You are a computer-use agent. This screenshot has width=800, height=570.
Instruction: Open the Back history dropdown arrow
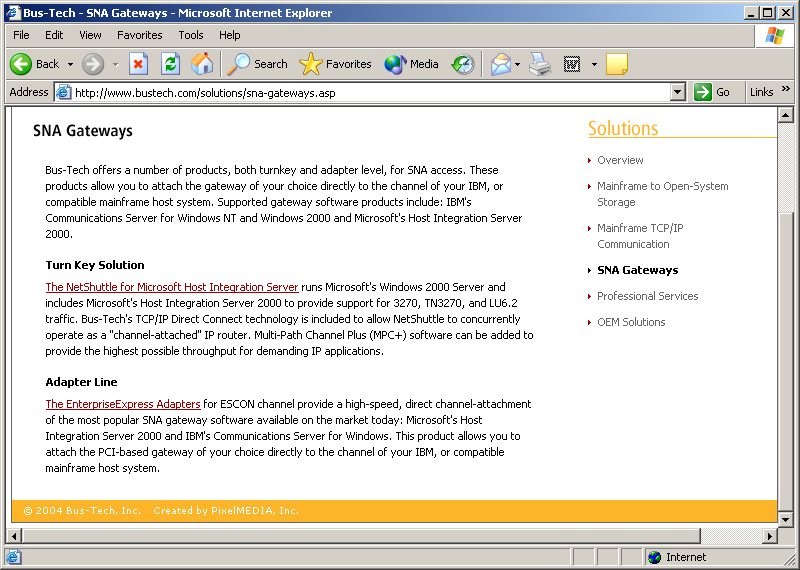(x=70, y=64)
